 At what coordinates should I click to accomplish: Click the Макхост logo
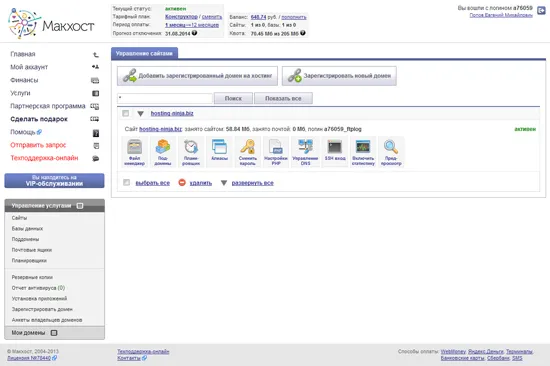click(51, 24)
